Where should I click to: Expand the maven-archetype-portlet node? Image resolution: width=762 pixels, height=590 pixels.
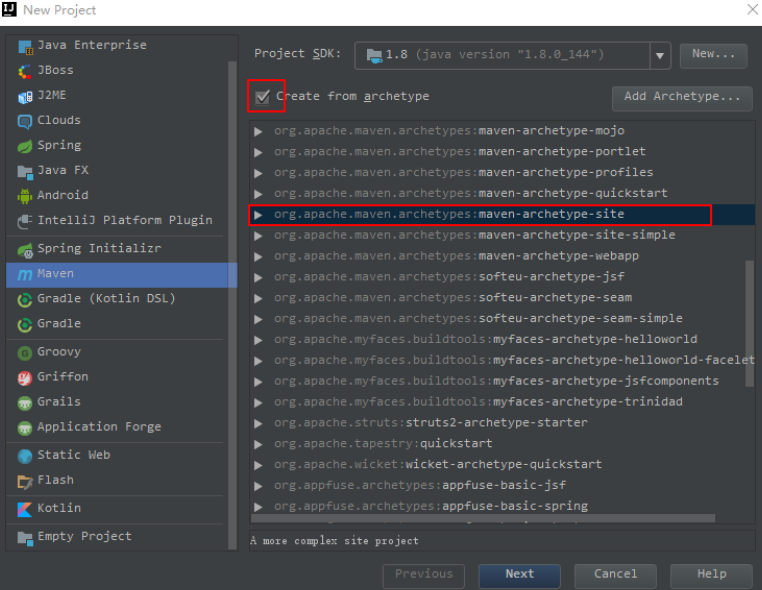click(258, 152)
